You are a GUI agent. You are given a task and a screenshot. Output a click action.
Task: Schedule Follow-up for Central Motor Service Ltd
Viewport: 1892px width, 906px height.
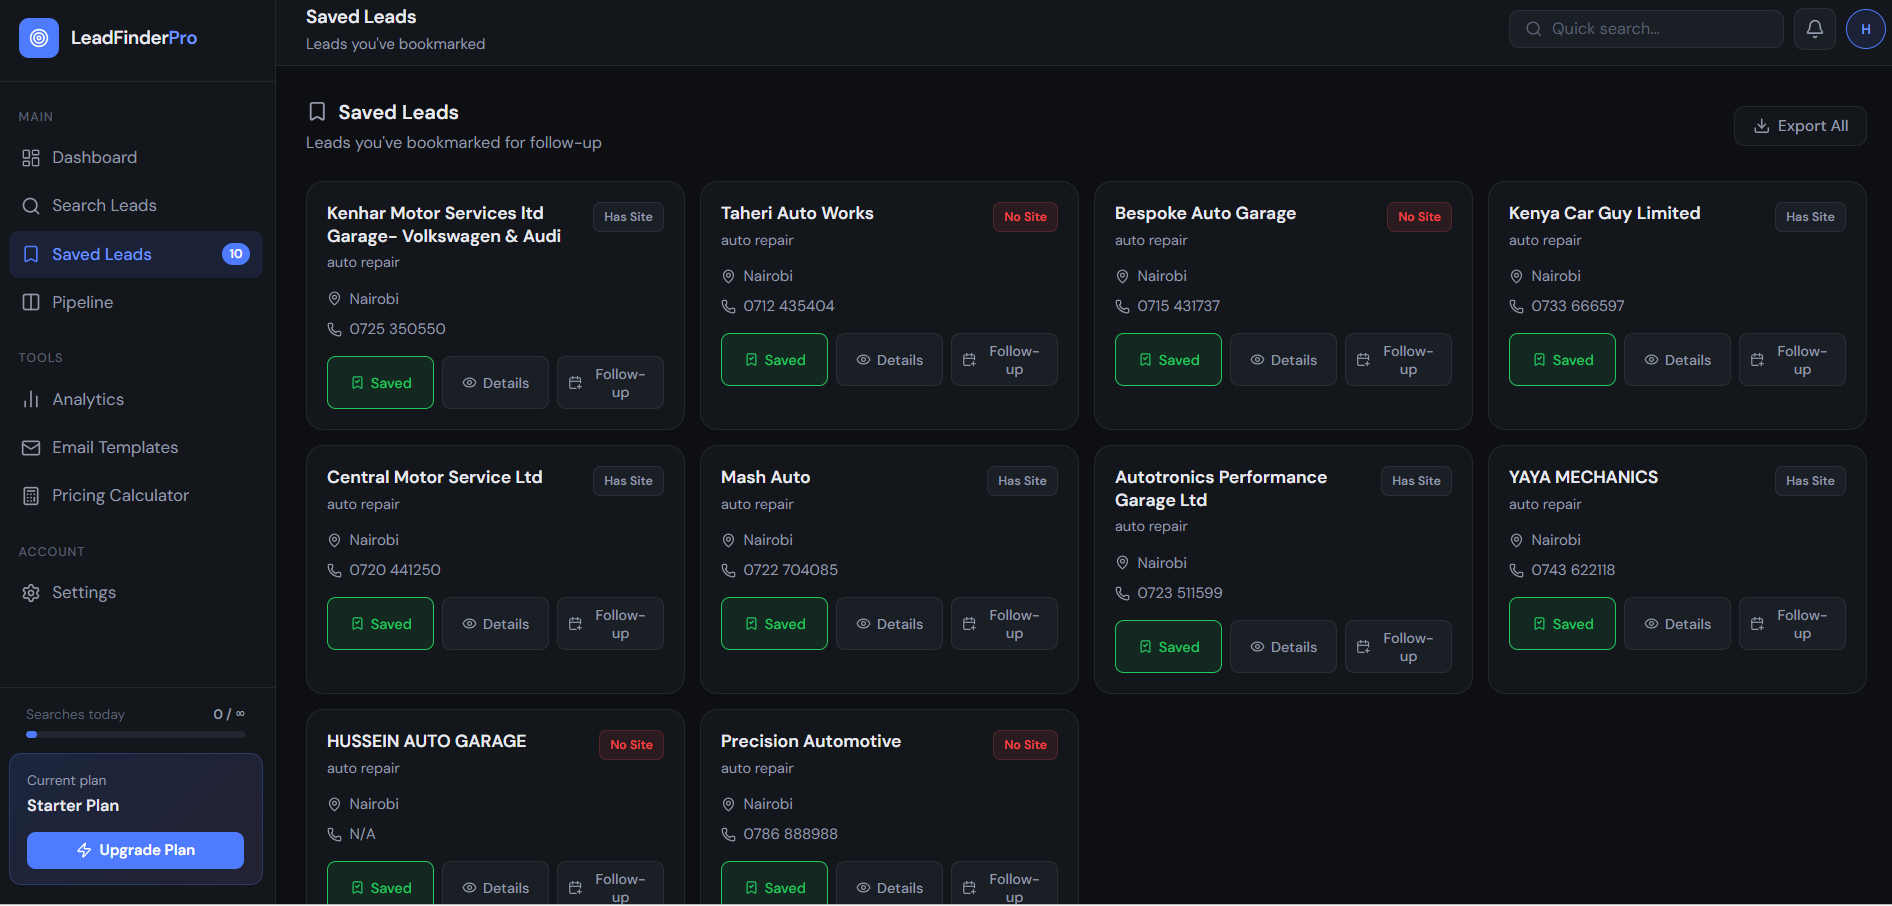pos(610,624)
